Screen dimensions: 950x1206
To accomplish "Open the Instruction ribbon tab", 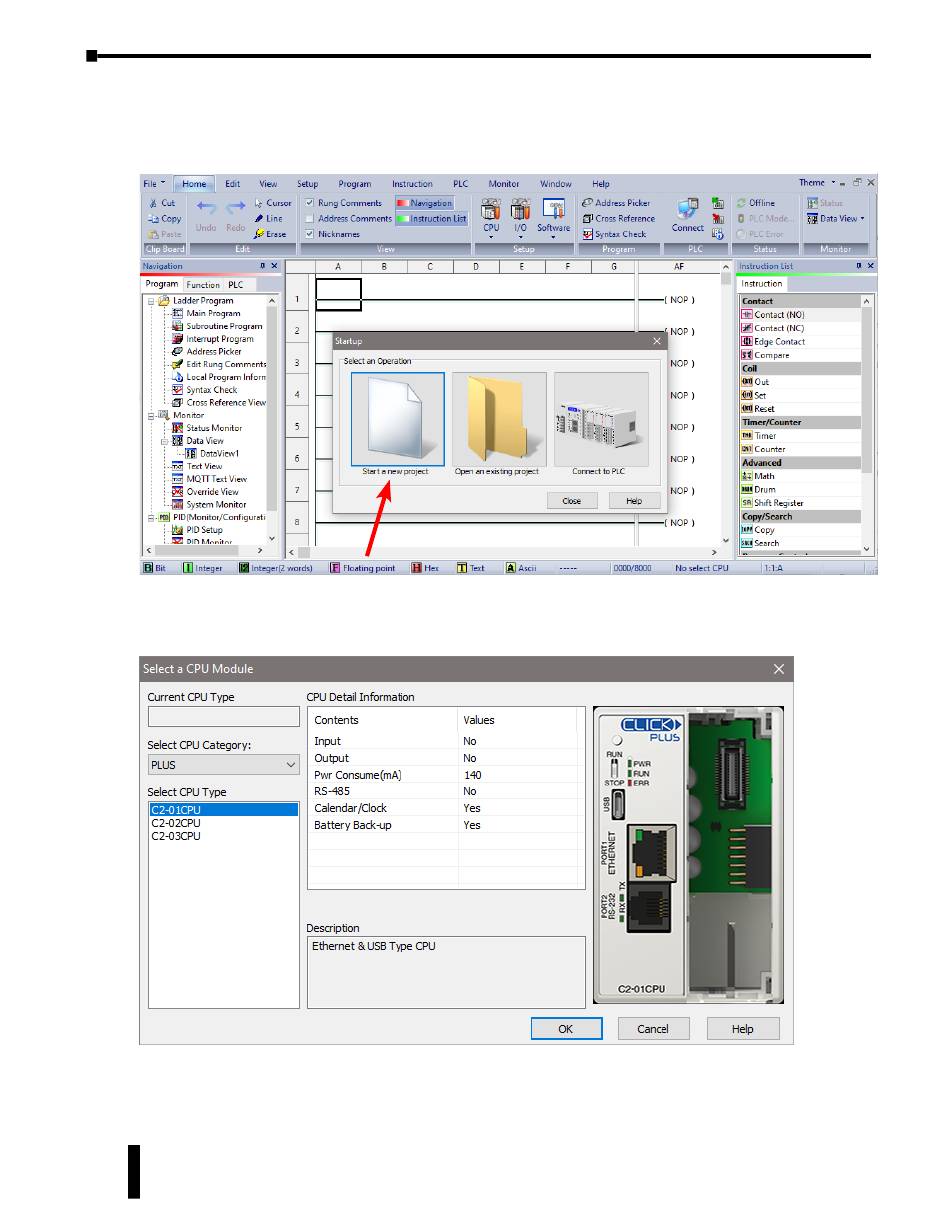I will [x=412, y=184].
